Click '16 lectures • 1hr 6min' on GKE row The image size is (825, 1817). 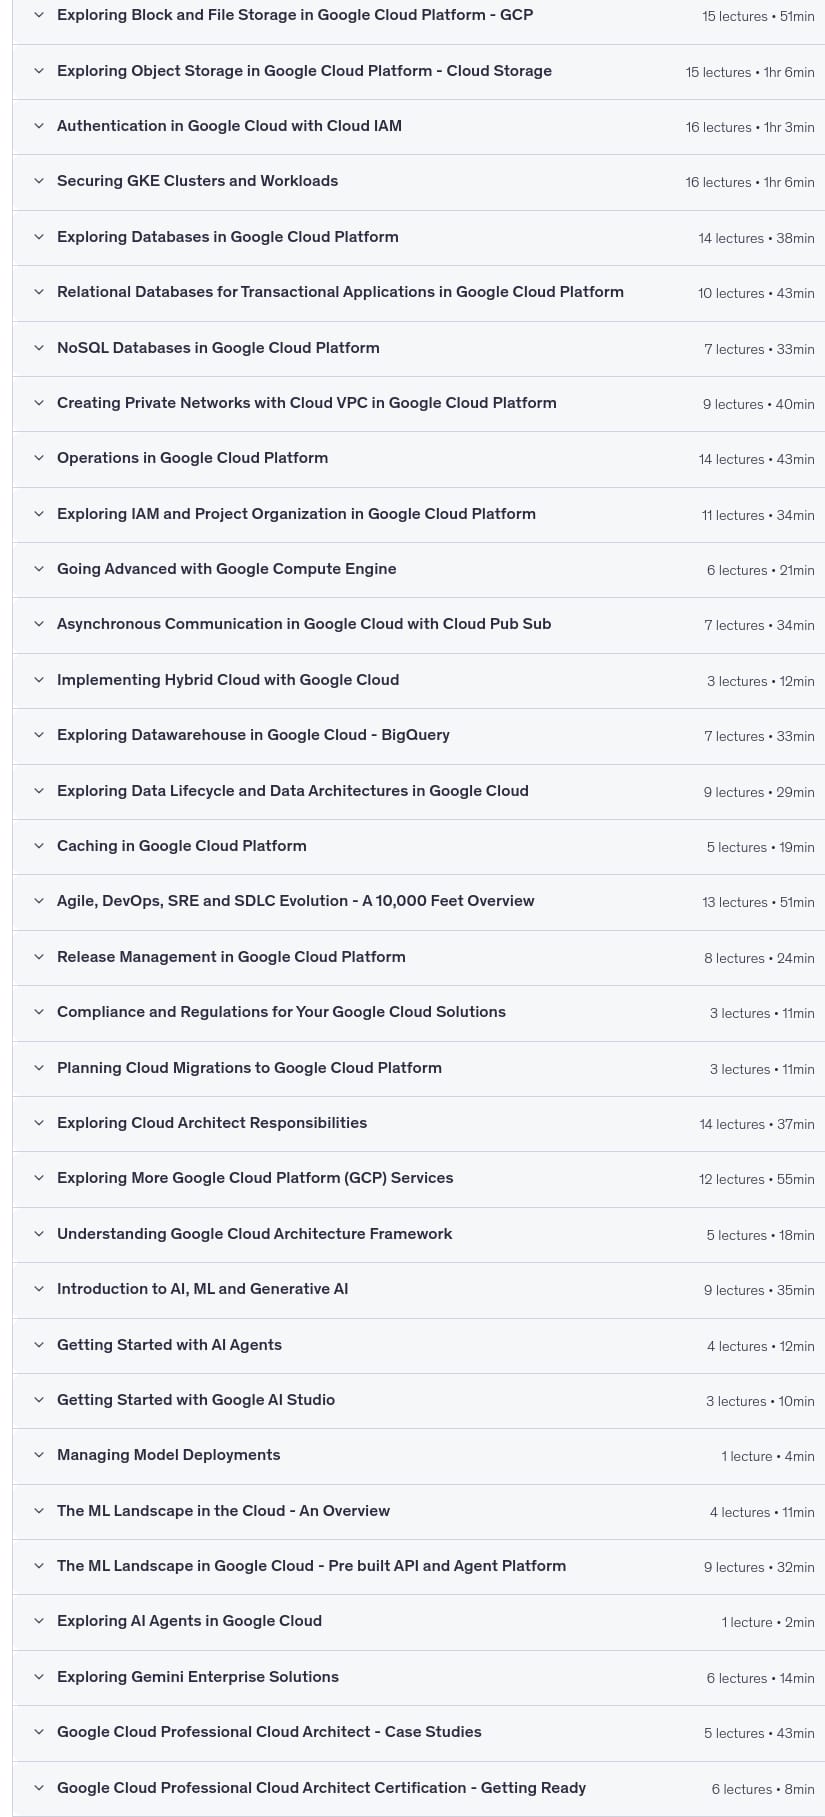(750, 182)
